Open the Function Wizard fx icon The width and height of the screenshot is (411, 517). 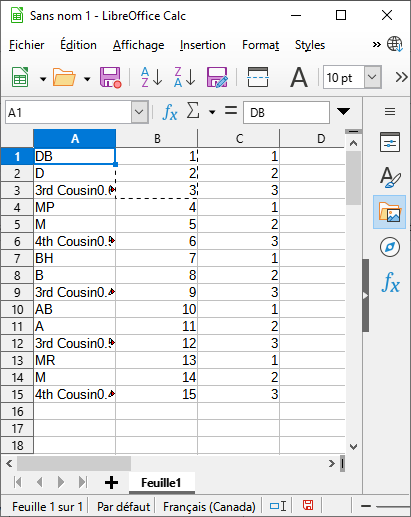point(170,112)
